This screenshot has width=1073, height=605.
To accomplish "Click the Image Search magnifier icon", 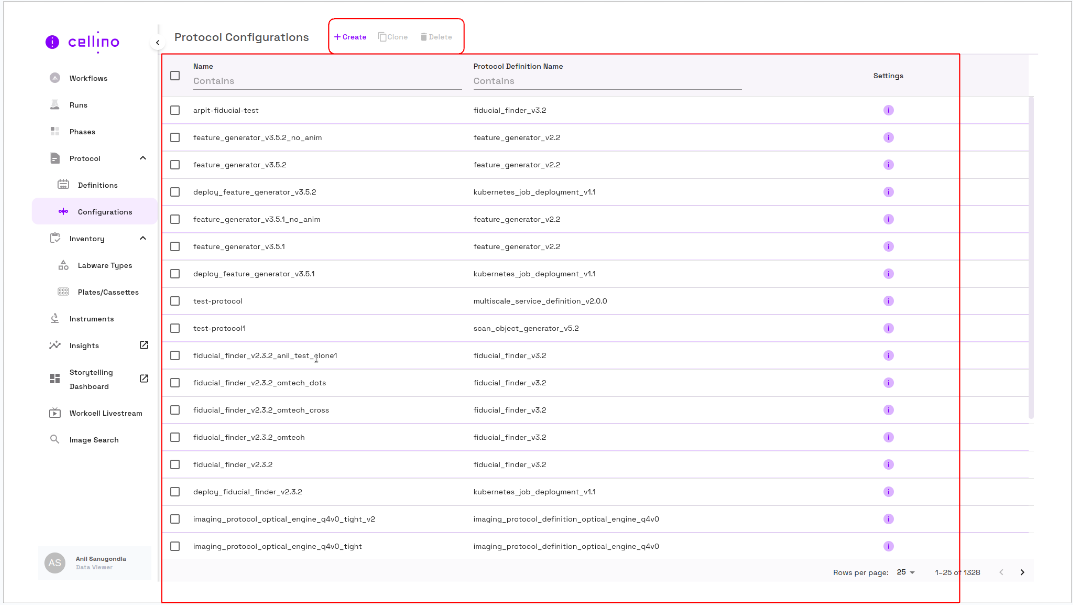I will pos(55,440).
